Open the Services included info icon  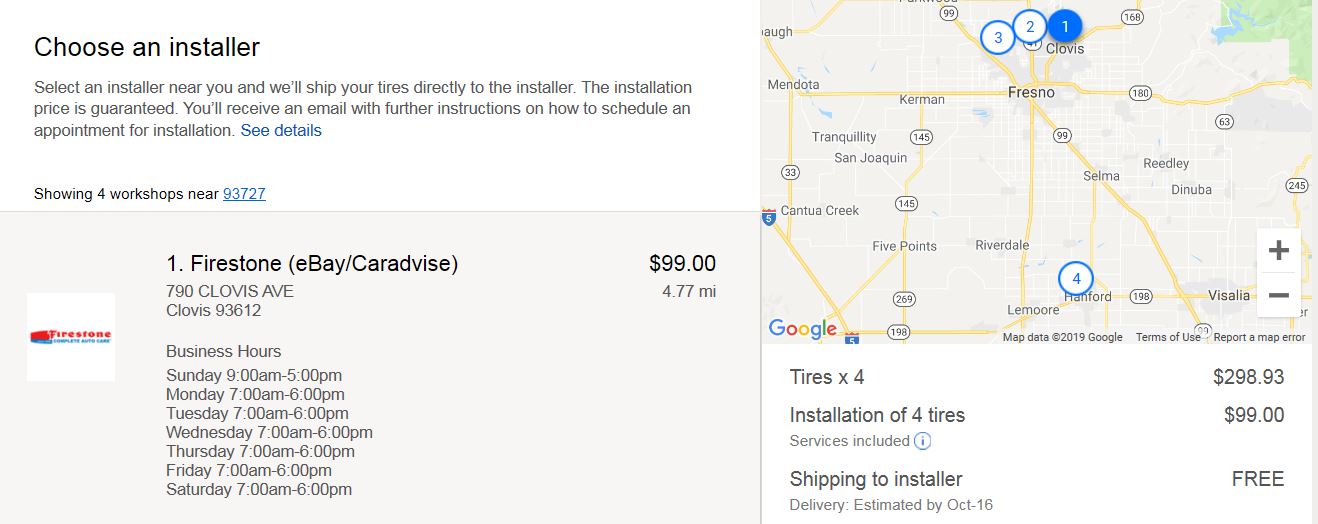point(923,441)
